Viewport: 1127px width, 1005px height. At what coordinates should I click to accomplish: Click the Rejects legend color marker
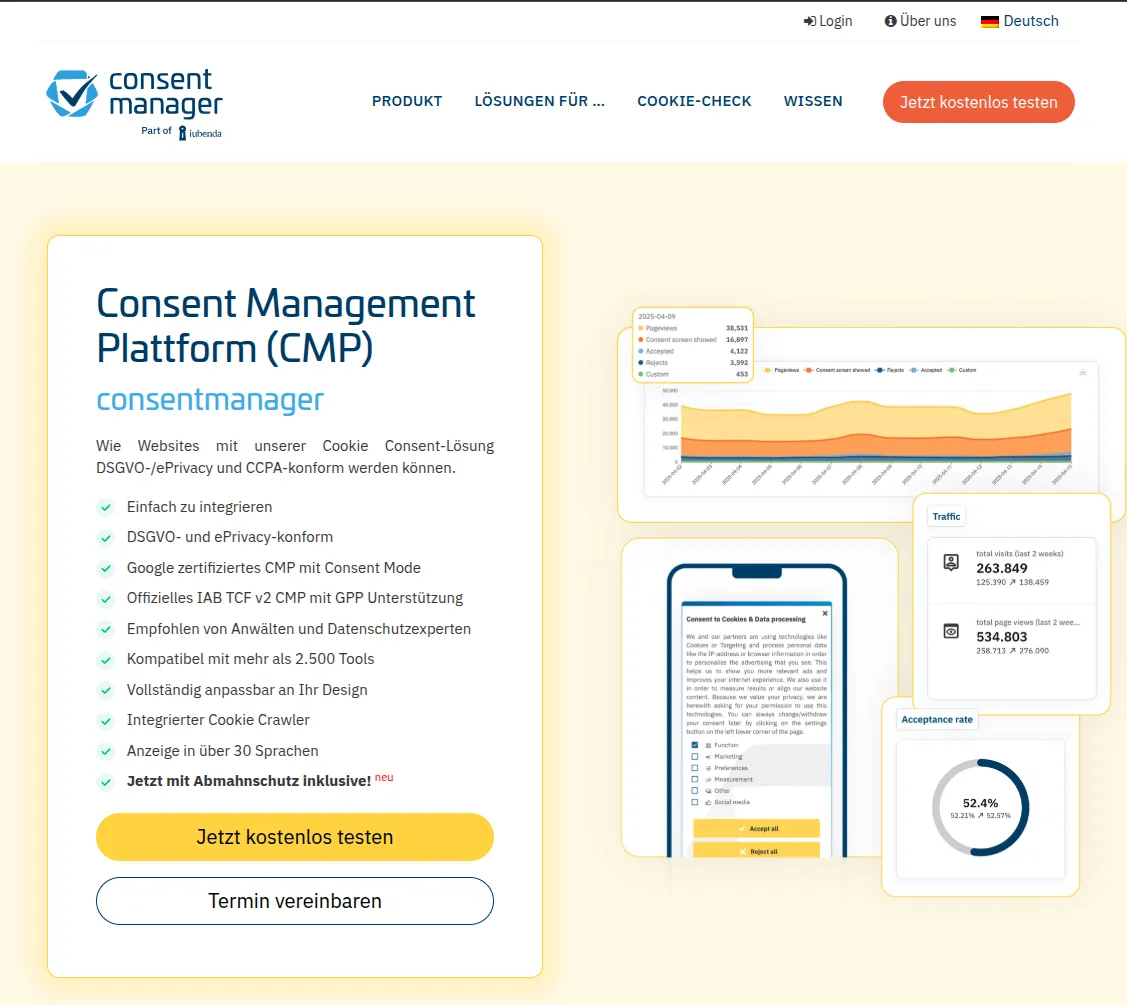[x=880, y=370]
